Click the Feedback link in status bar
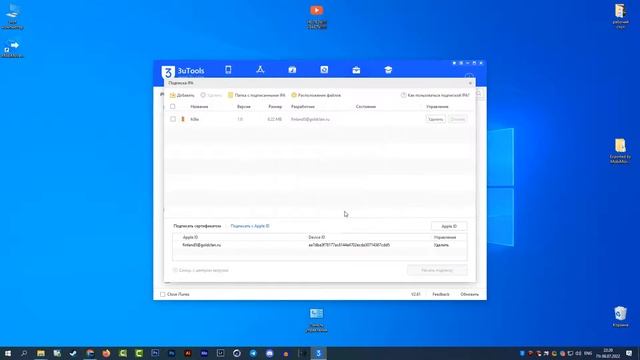640x360 pixels. 441,294
